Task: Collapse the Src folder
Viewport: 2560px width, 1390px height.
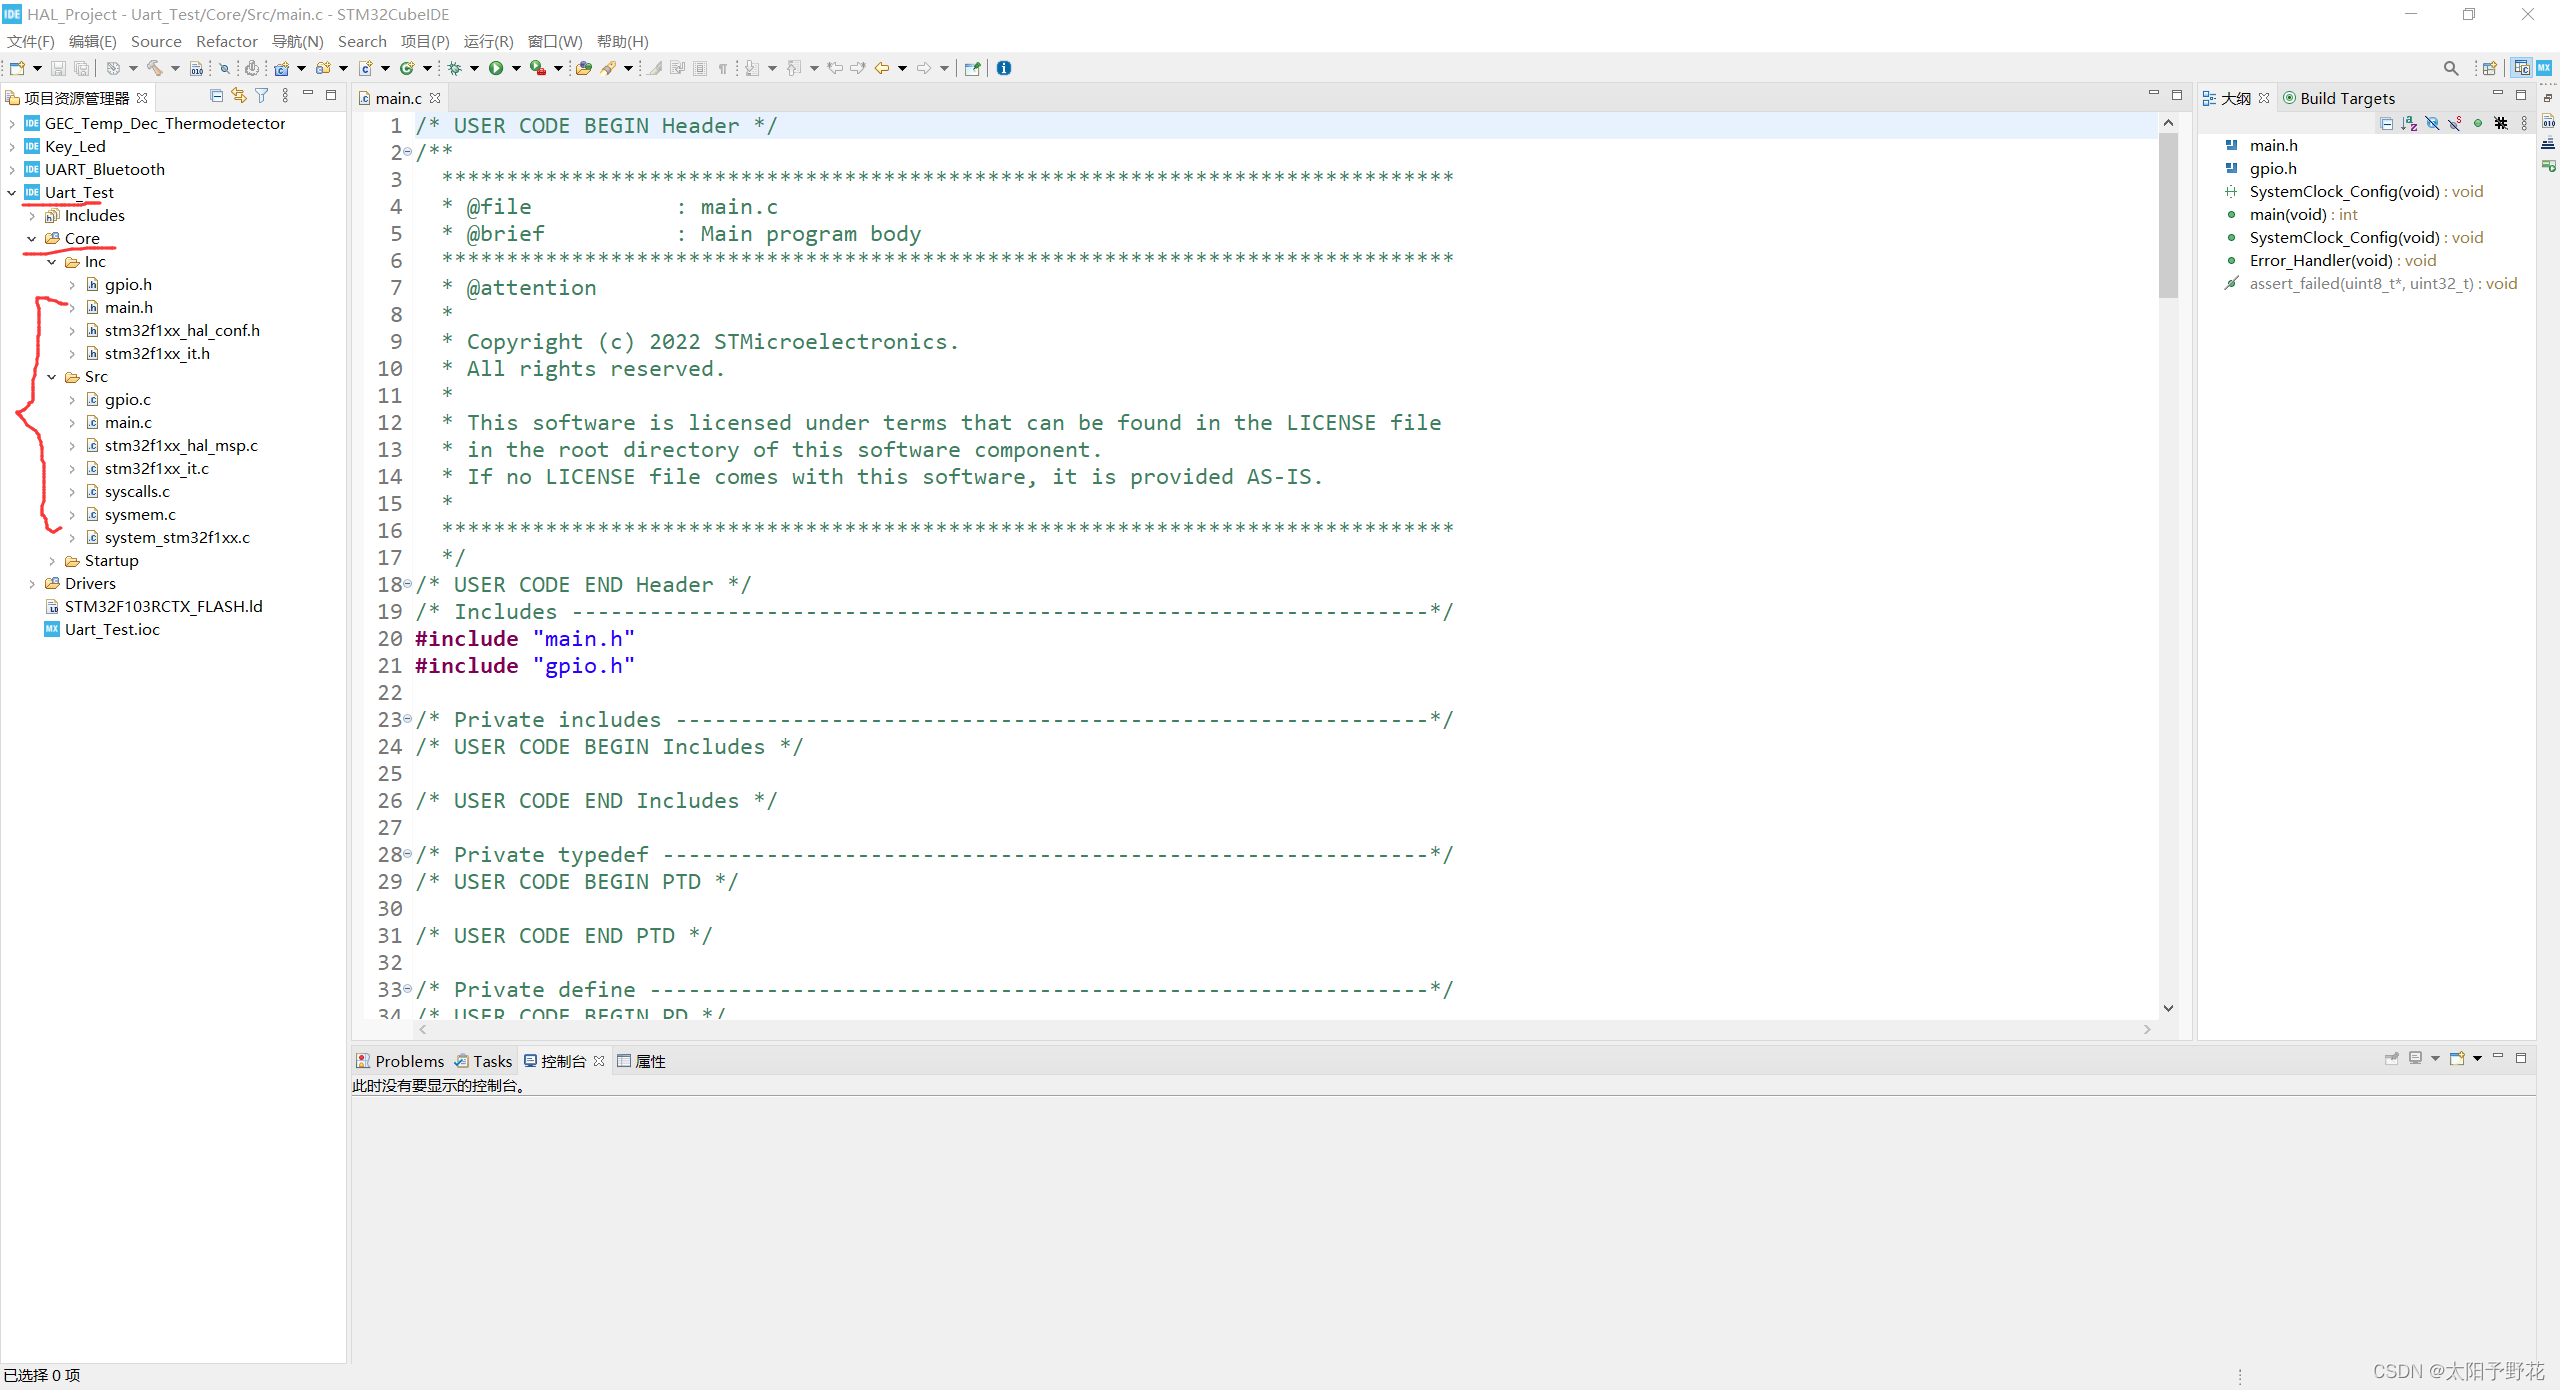Action: tap(52, 377)
